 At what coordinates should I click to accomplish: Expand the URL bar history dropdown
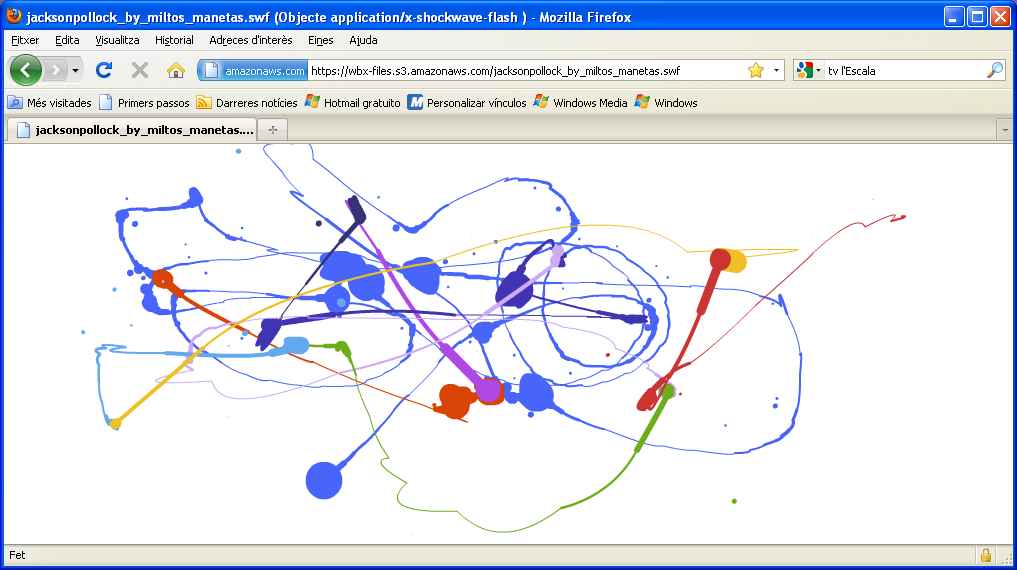coord(777,71)
